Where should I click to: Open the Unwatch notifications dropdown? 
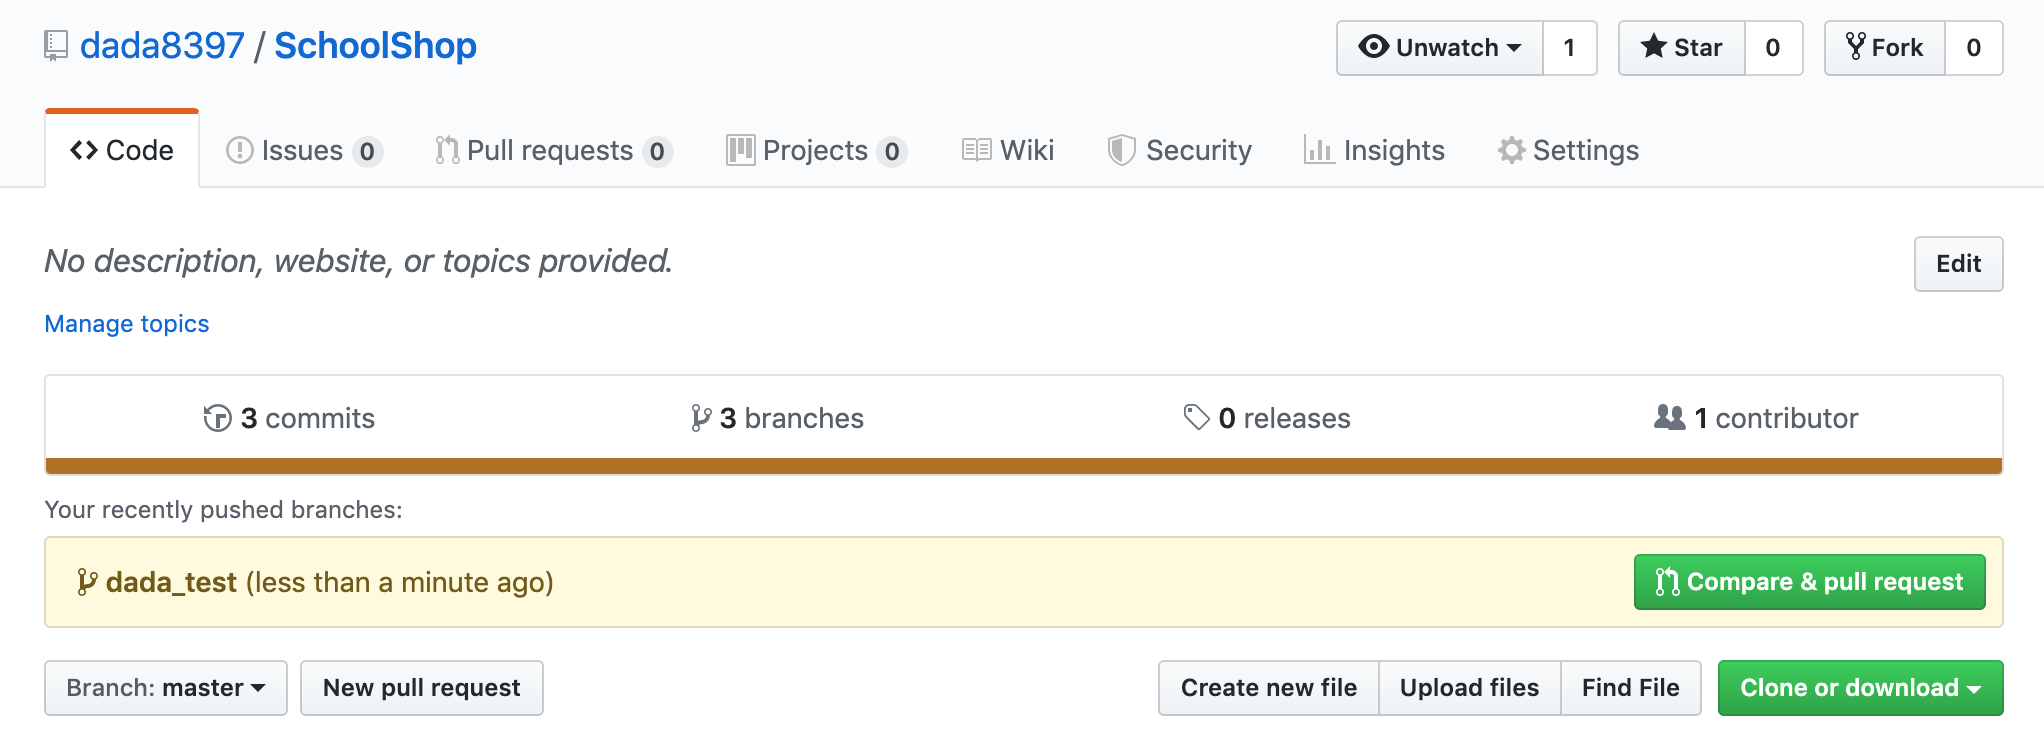point(1440,48)
